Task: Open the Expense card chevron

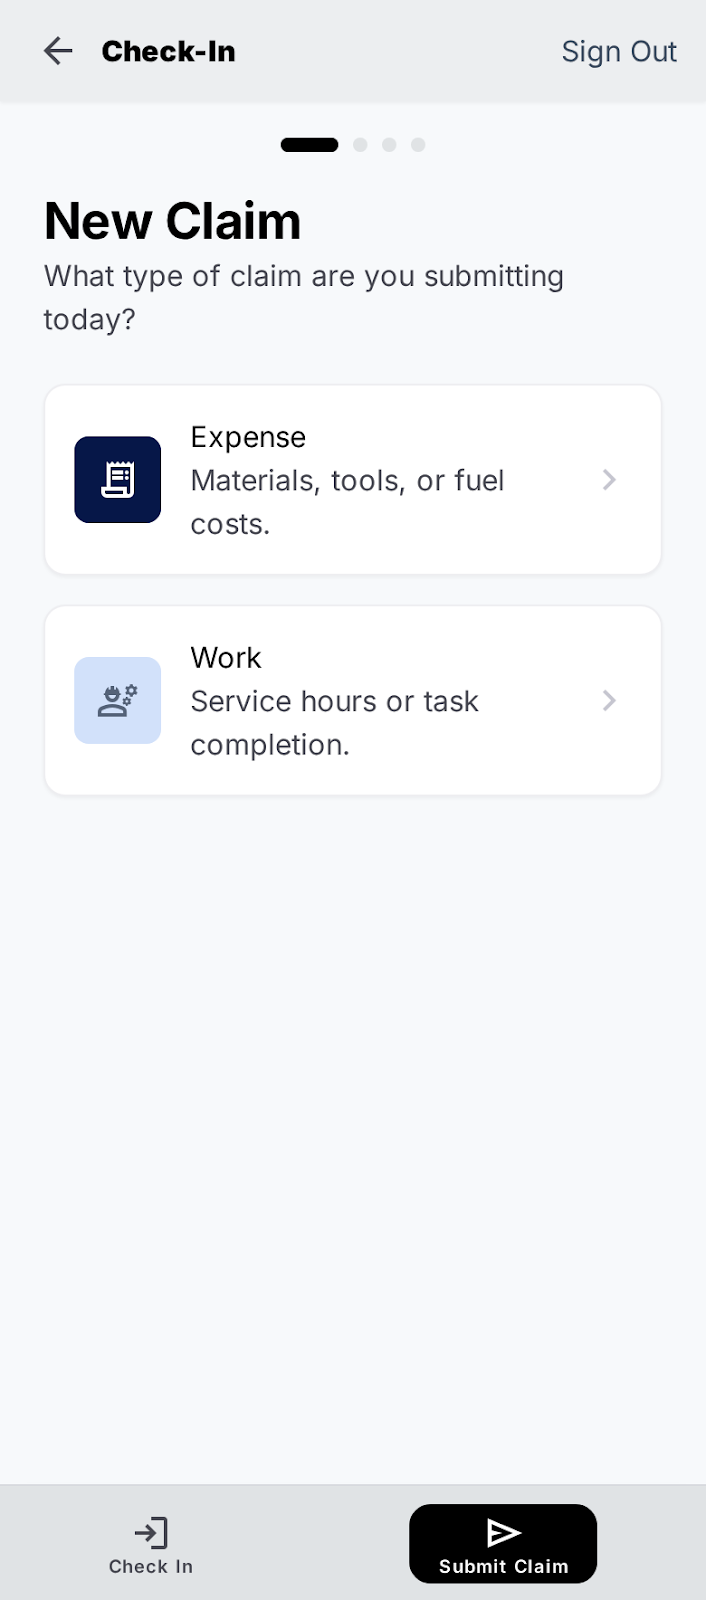Action: pos(609,480)
